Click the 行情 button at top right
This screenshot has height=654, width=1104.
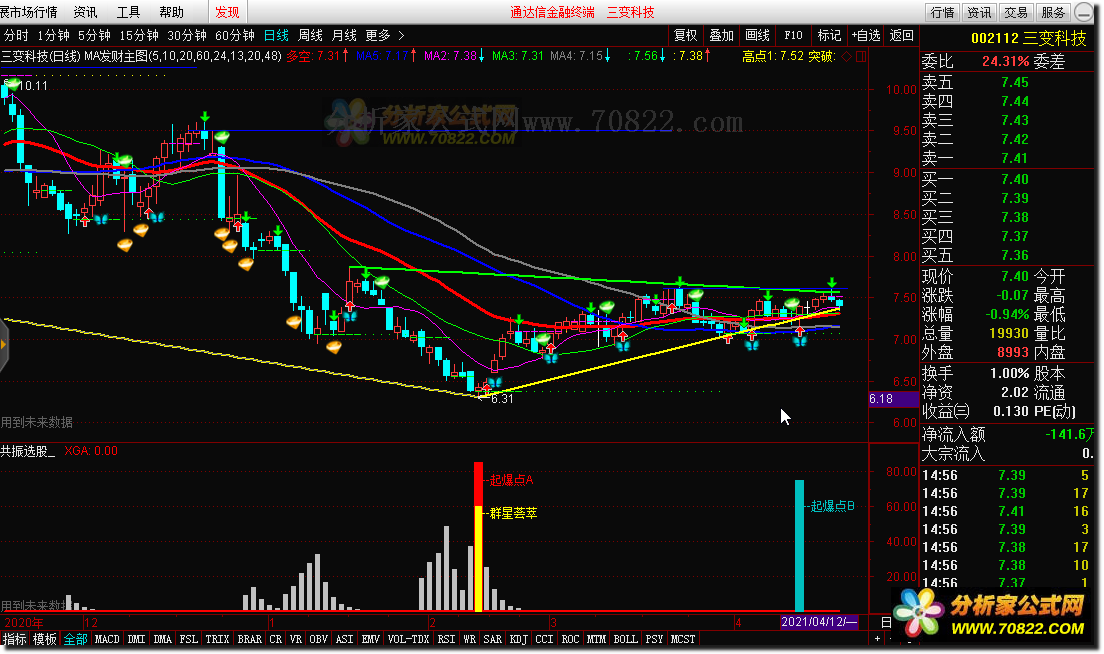click(x=942, y=13)
